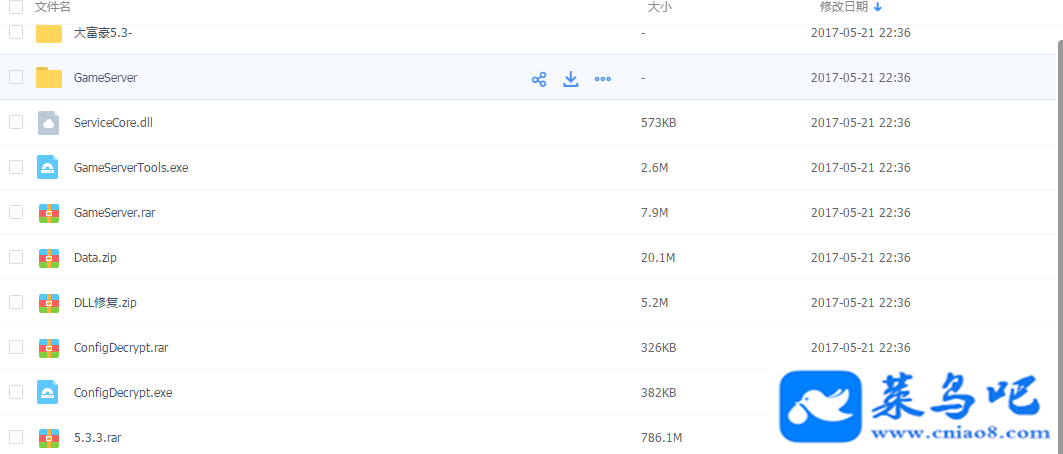1063x454 pixels.
Task: Click the 786.1M size value
Action: (x=661, y=438)
